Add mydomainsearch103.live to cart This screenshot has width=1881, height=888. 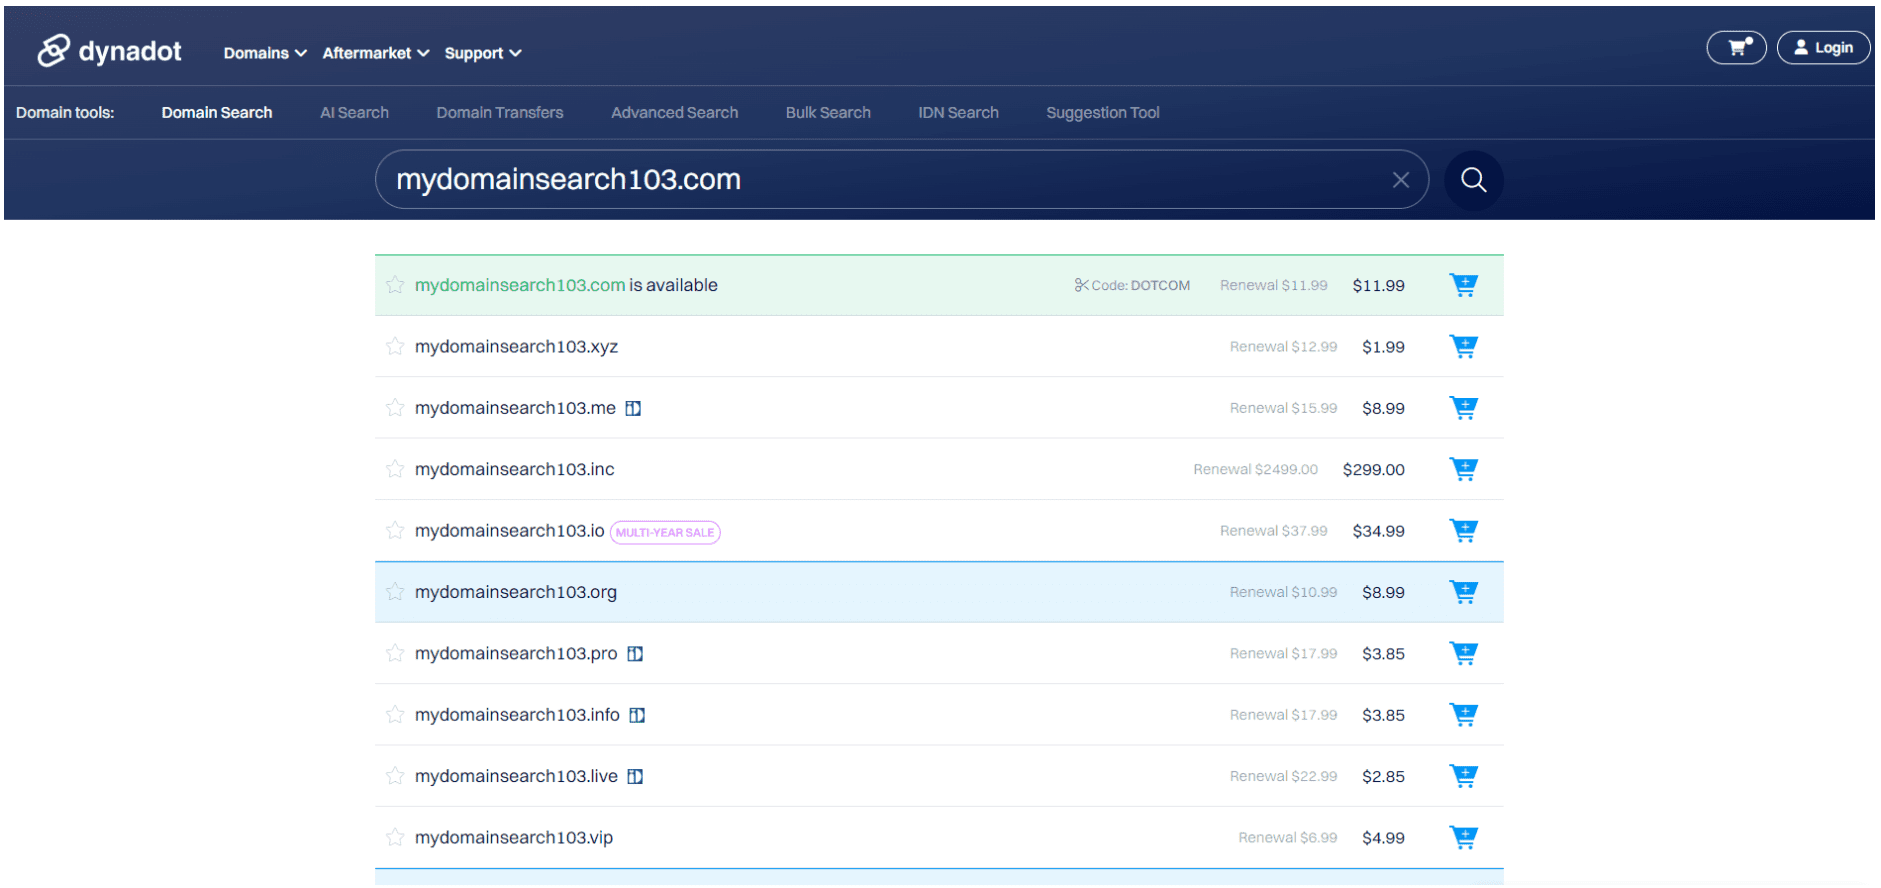tap(1463, 776)
